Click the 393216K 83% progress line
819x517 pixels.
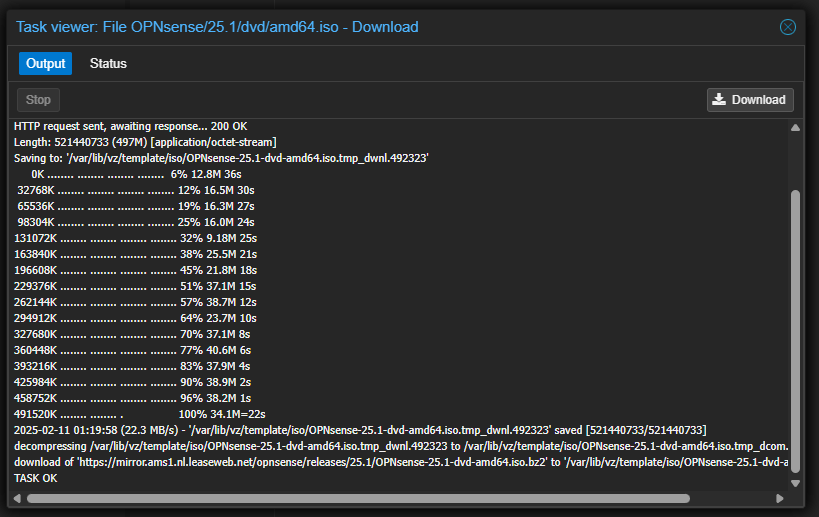click(x=132, y=366)
